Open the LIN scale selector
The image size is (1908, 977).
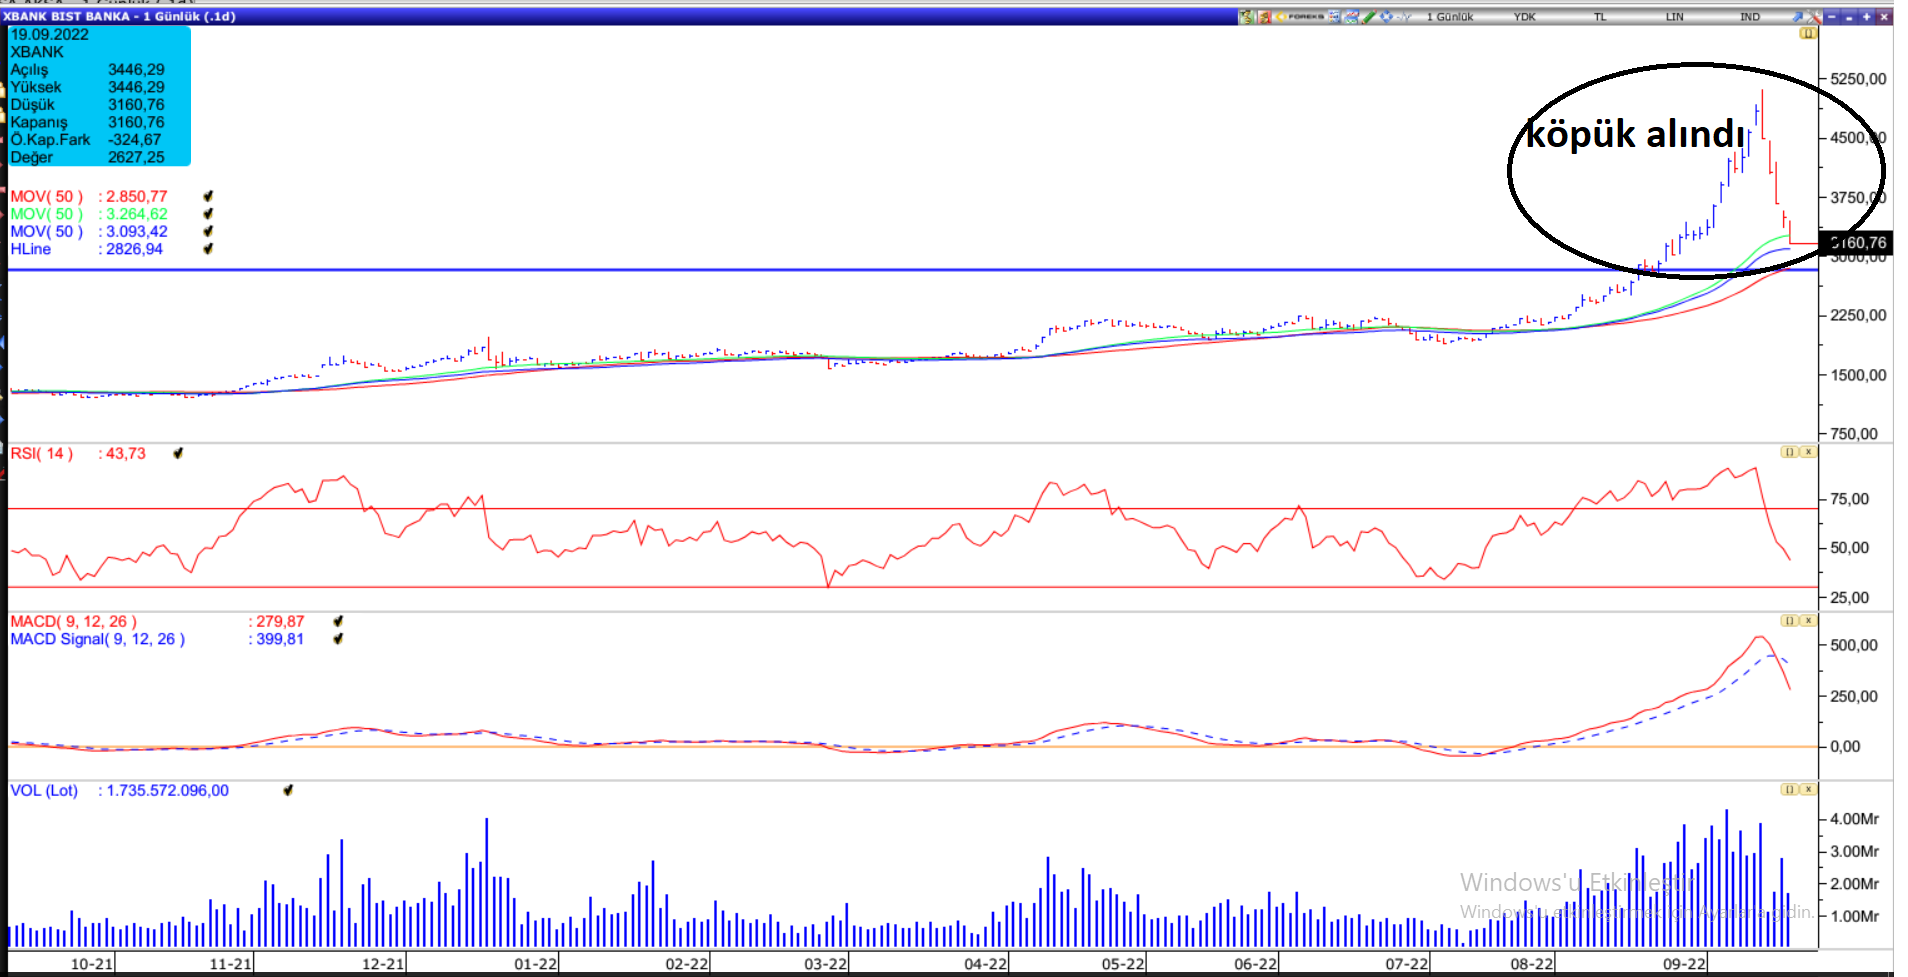tap(1675, 17)
